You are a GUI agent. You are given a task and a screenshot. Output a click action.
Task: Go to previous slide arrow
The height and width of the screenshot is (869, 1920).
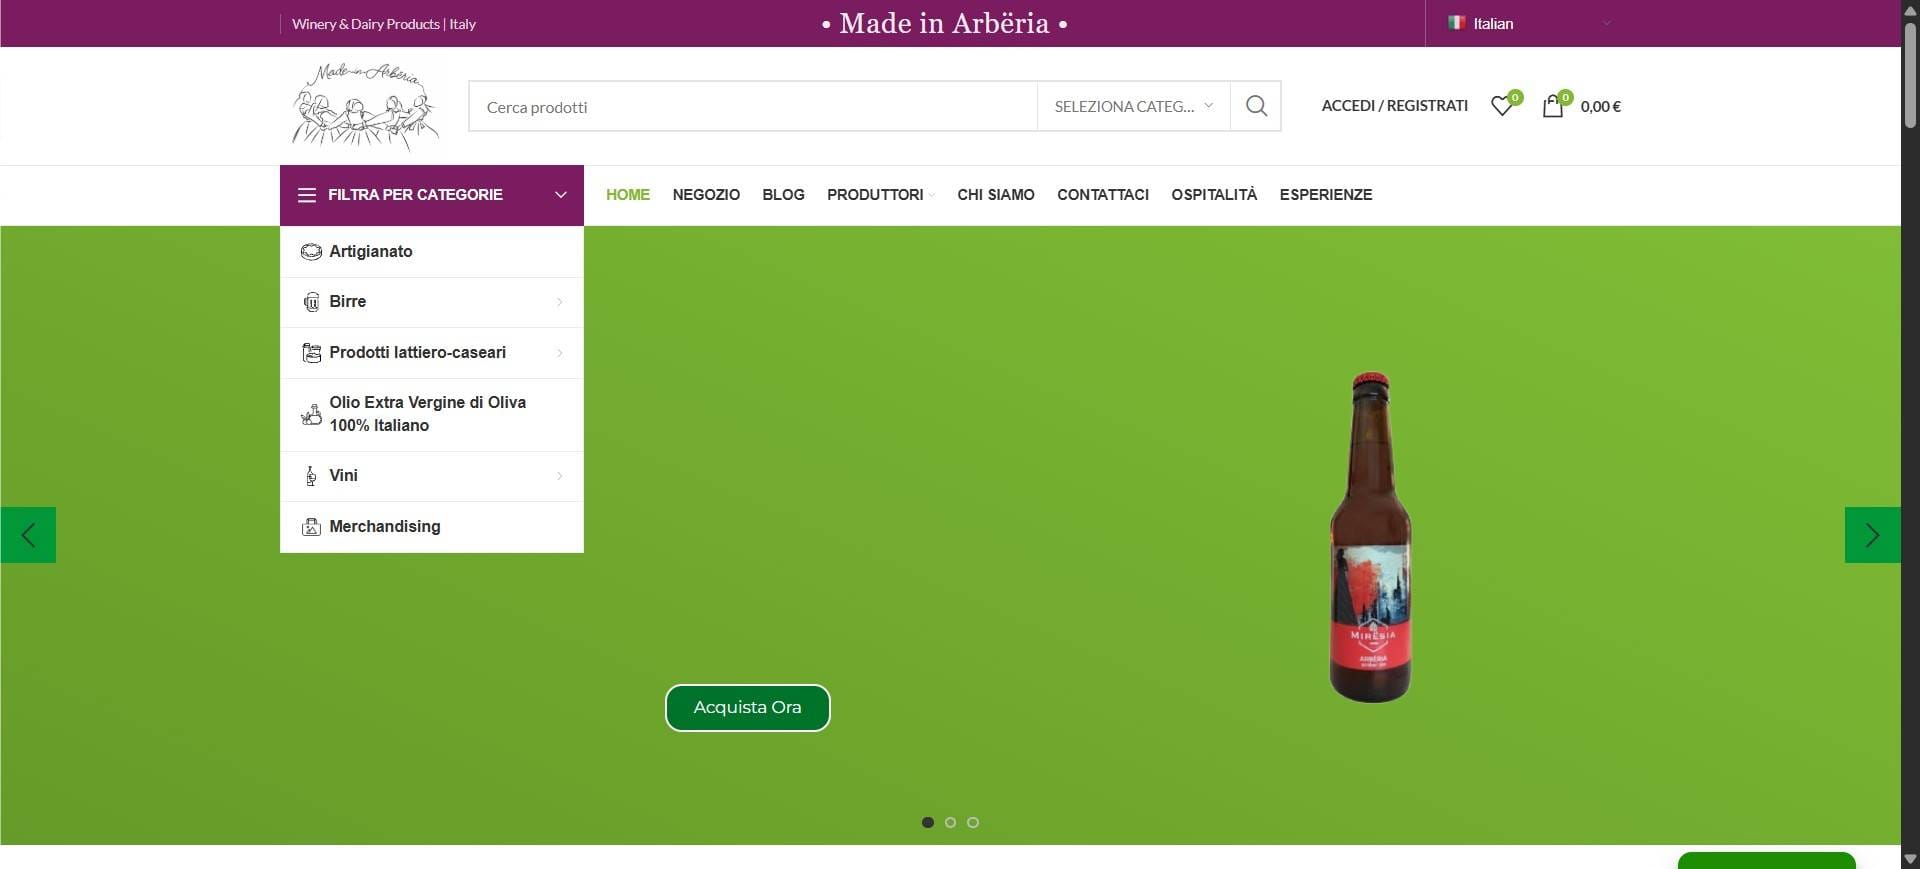(x=28, y=535)
